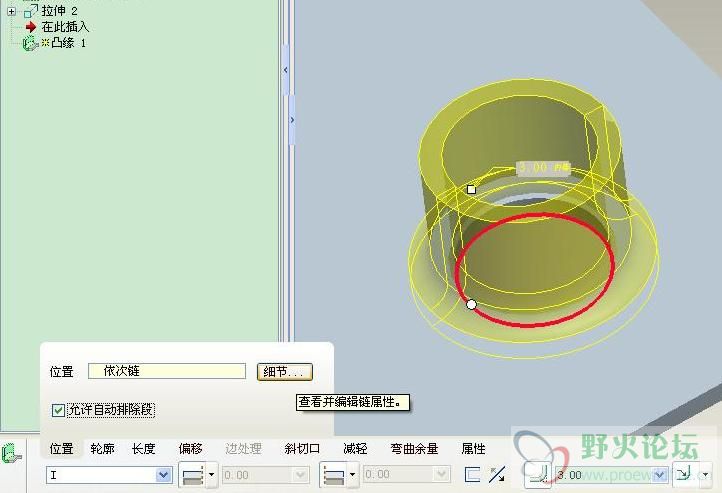Click the profile shape field containing I
The height and width of the screenshot is (493, 722).
pos(109,475)
